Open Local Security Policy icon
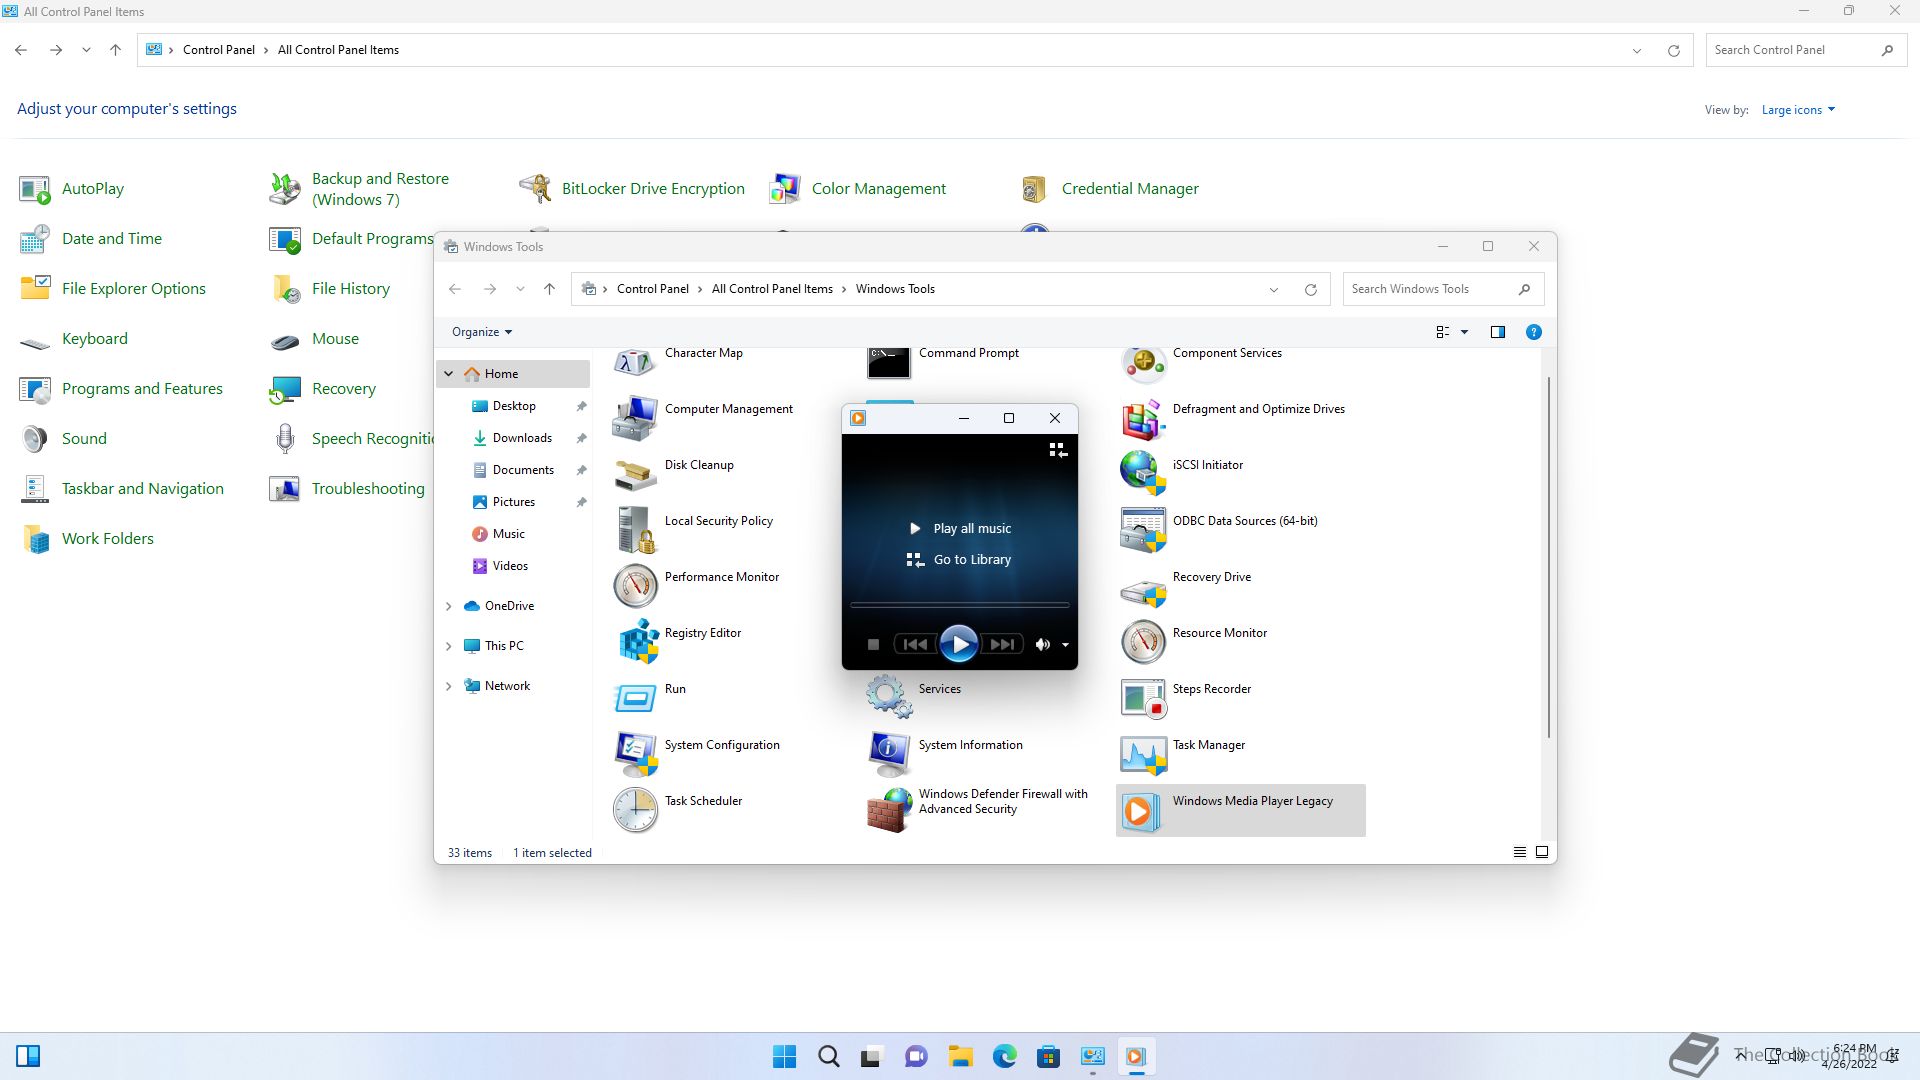 coord(635,530)
